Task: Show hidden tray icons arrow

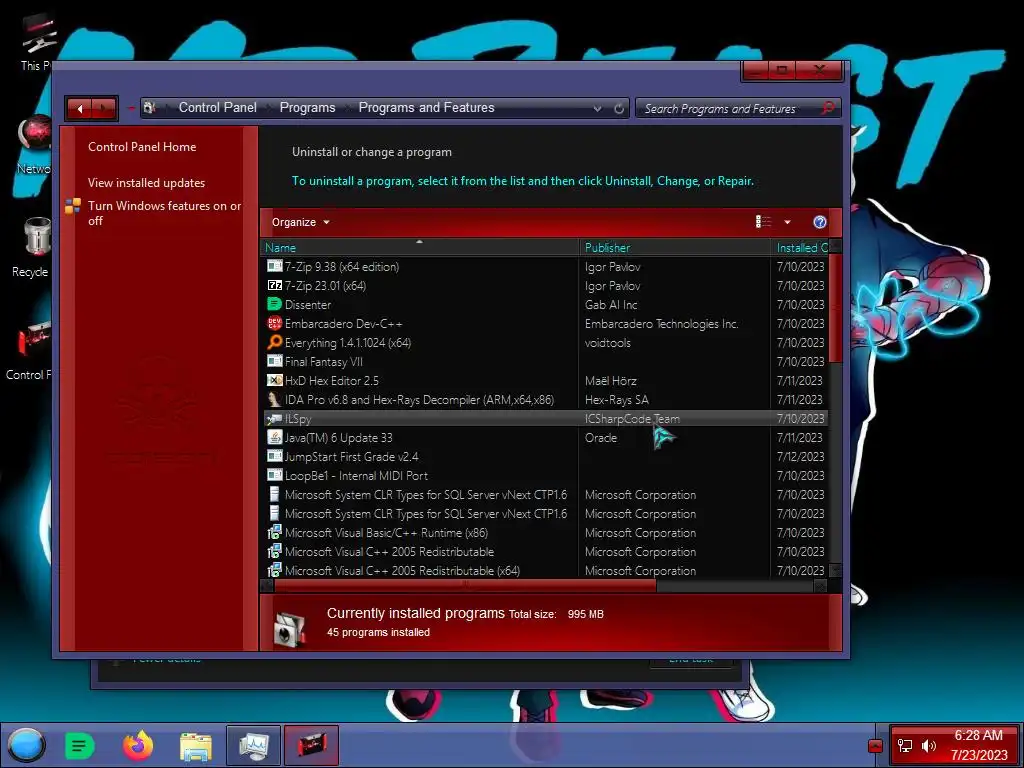Action: click(875, 746)
